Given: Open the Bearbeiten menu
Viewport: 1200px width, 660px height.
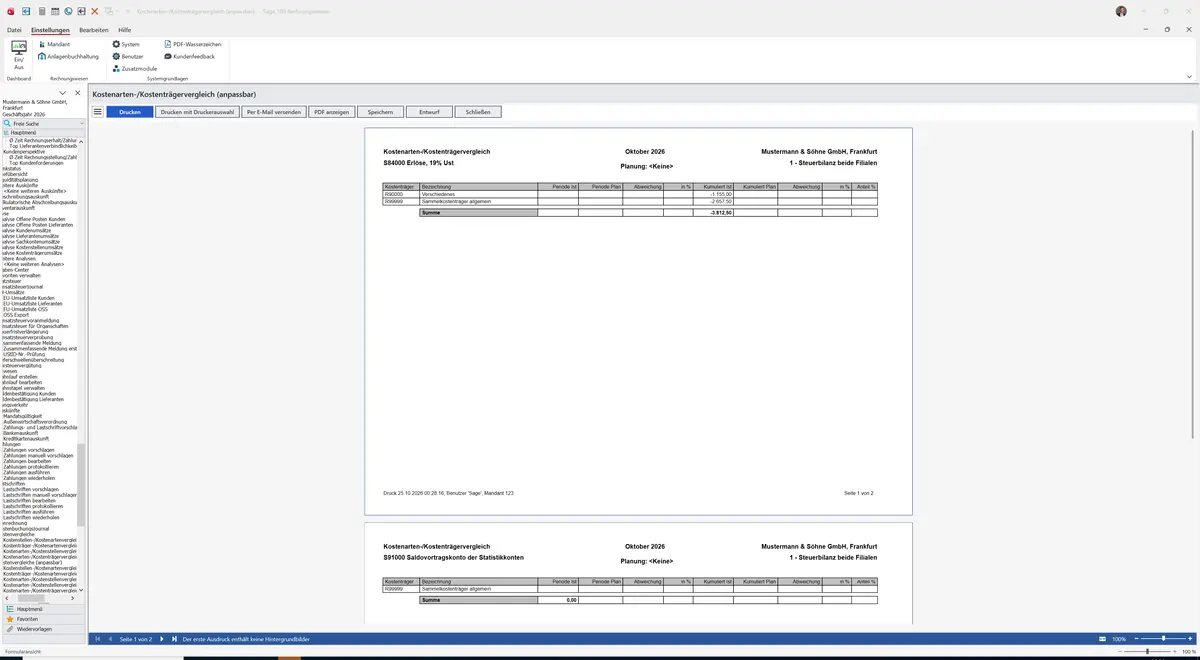Looking at the screenshot, I should tap(94, 30).
